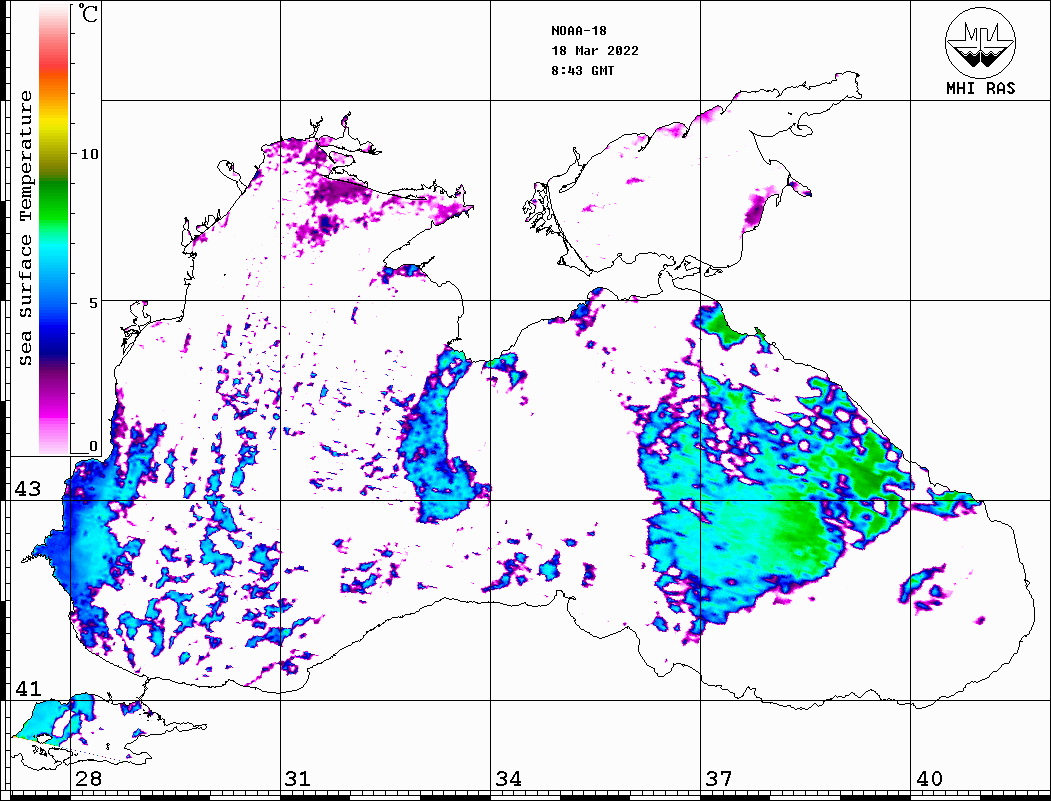
Task: Click the '10' tick label on the color scale
Action: pos(89,154)
